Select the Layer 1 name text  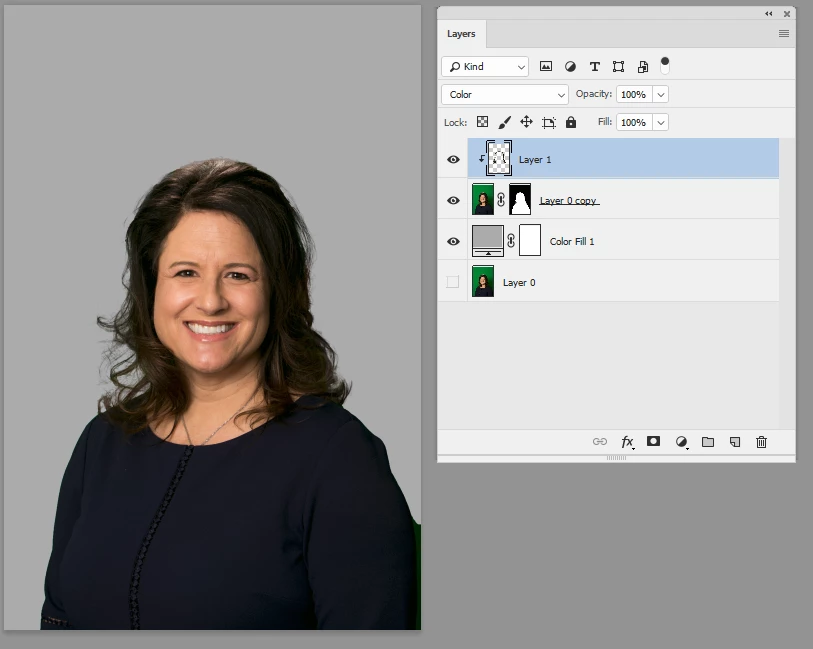tap(535, 160)
